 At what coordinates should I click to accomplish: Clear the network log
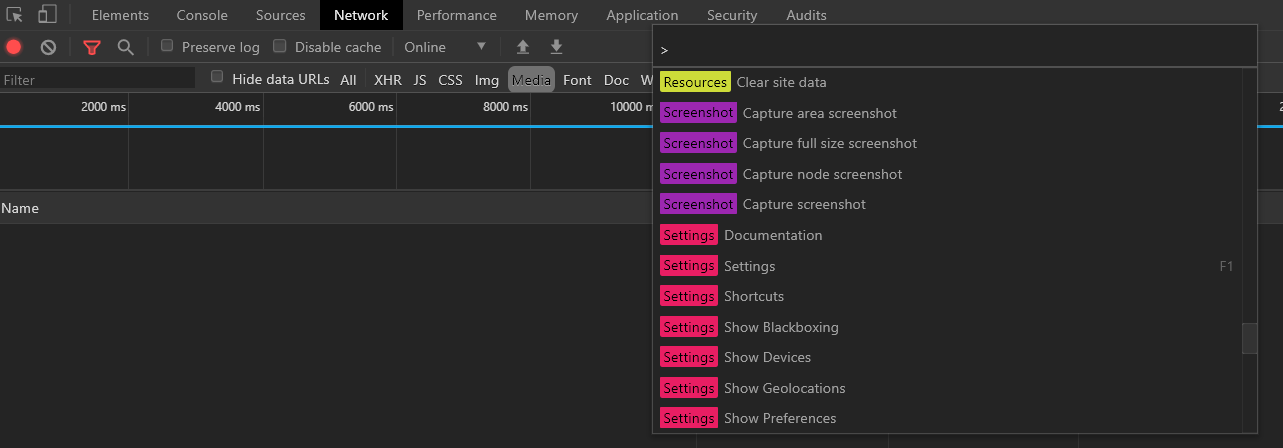(x=48, y=47)
